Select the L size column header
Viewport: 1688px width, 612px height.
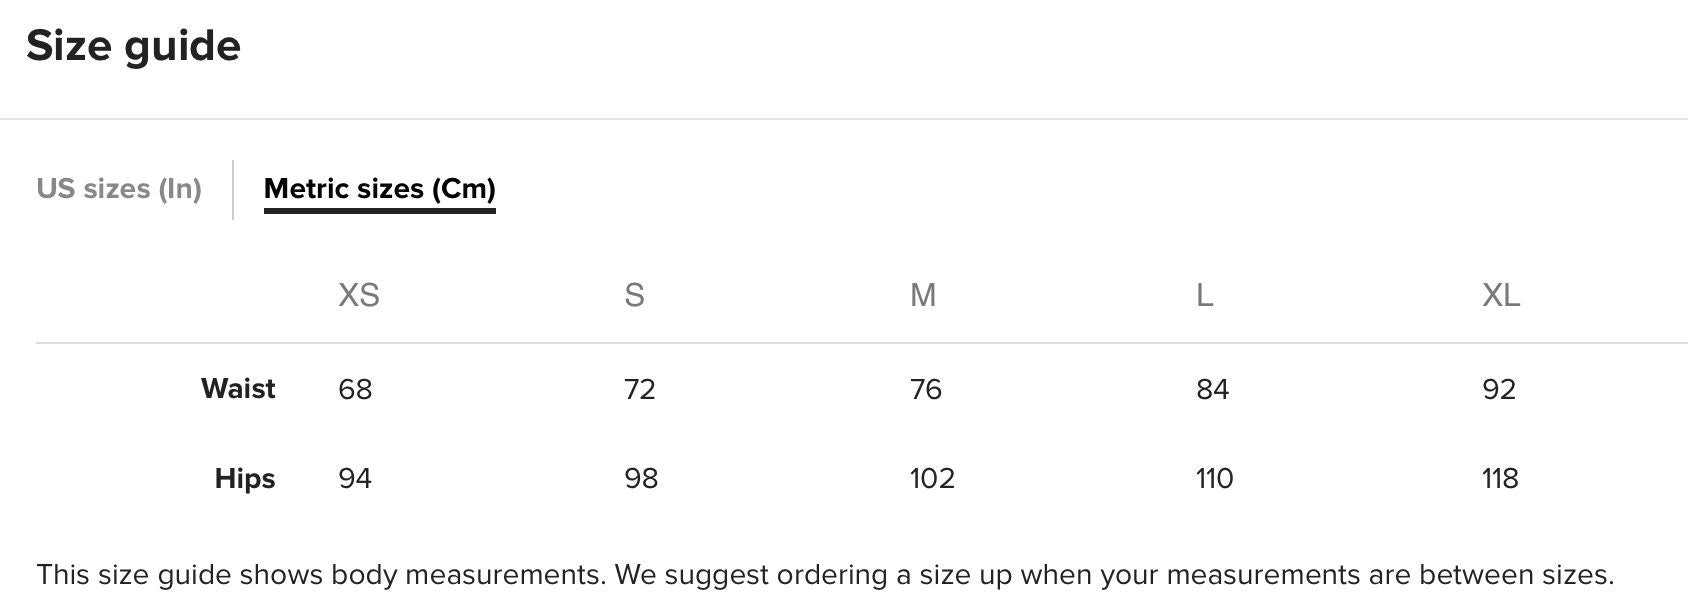1204,295
